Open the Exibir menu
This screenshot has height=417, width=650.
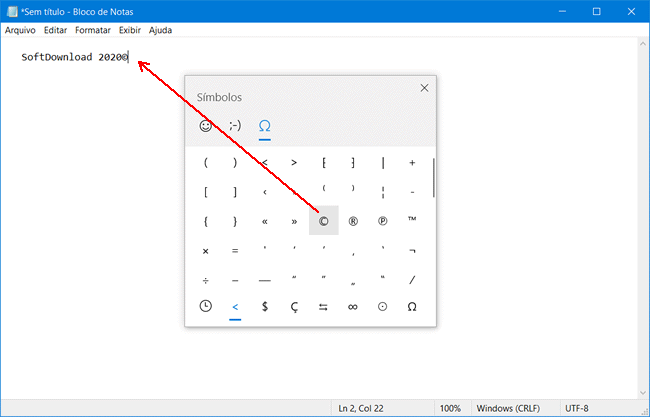[130, 30]
